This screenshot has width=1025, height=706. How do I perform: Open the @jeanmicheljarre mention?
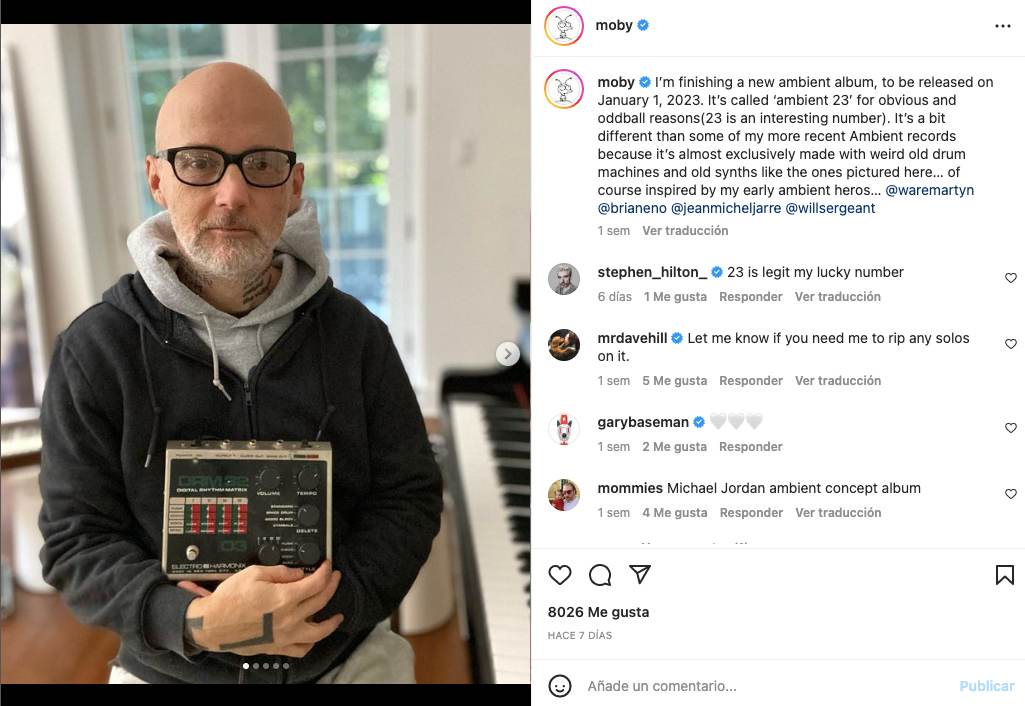[726, 208]
